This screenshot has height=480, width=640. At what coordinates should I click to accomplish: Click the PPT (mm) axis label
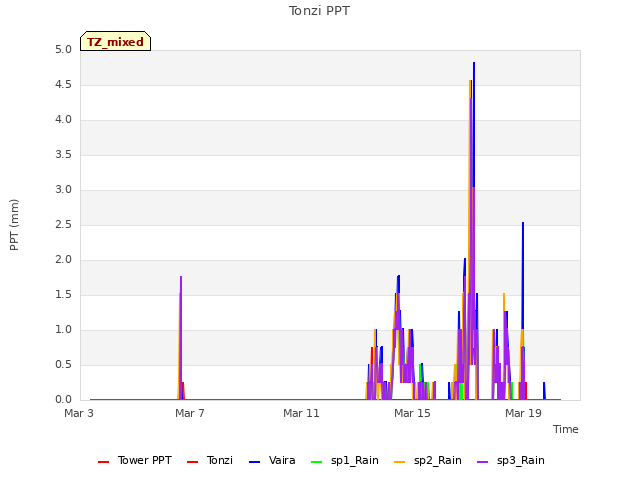[x=14, y=225]
